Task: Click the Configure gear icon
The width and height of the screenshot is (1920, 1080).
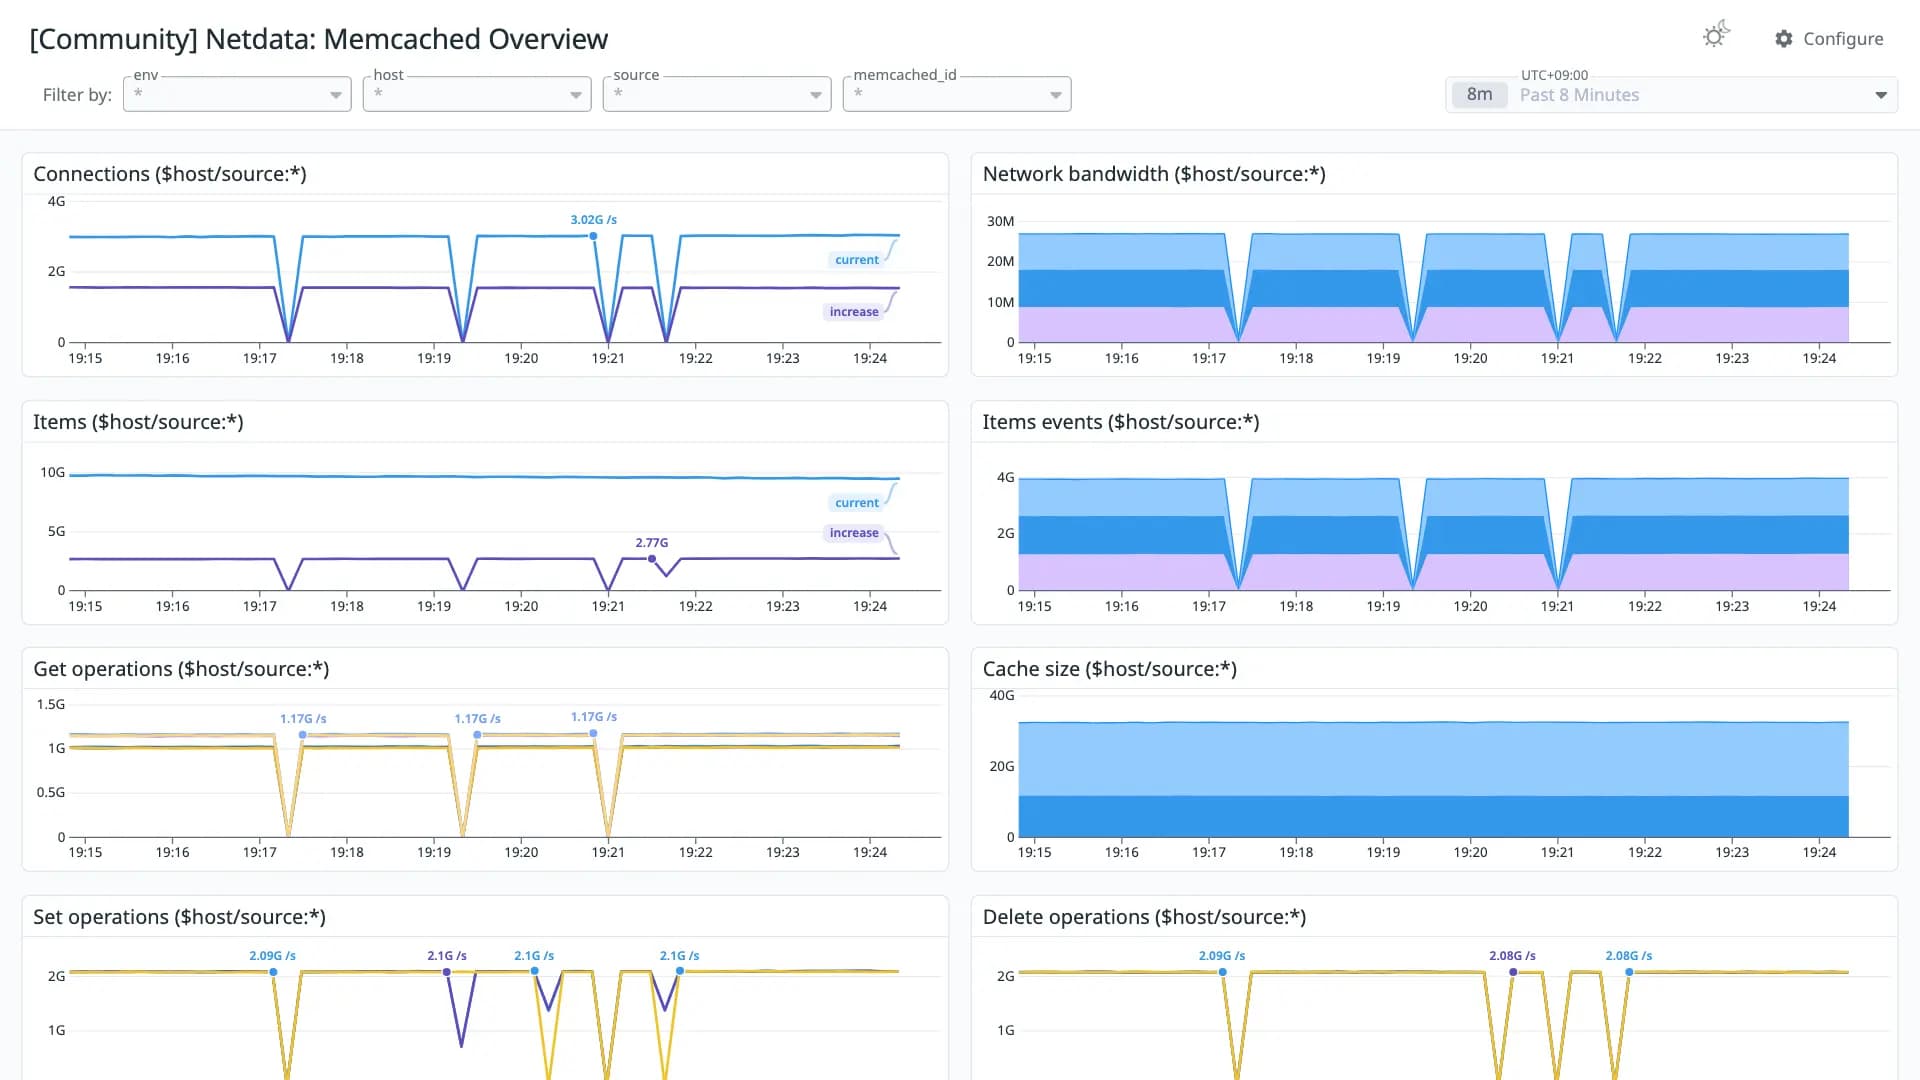Action: coord(1784,39)
